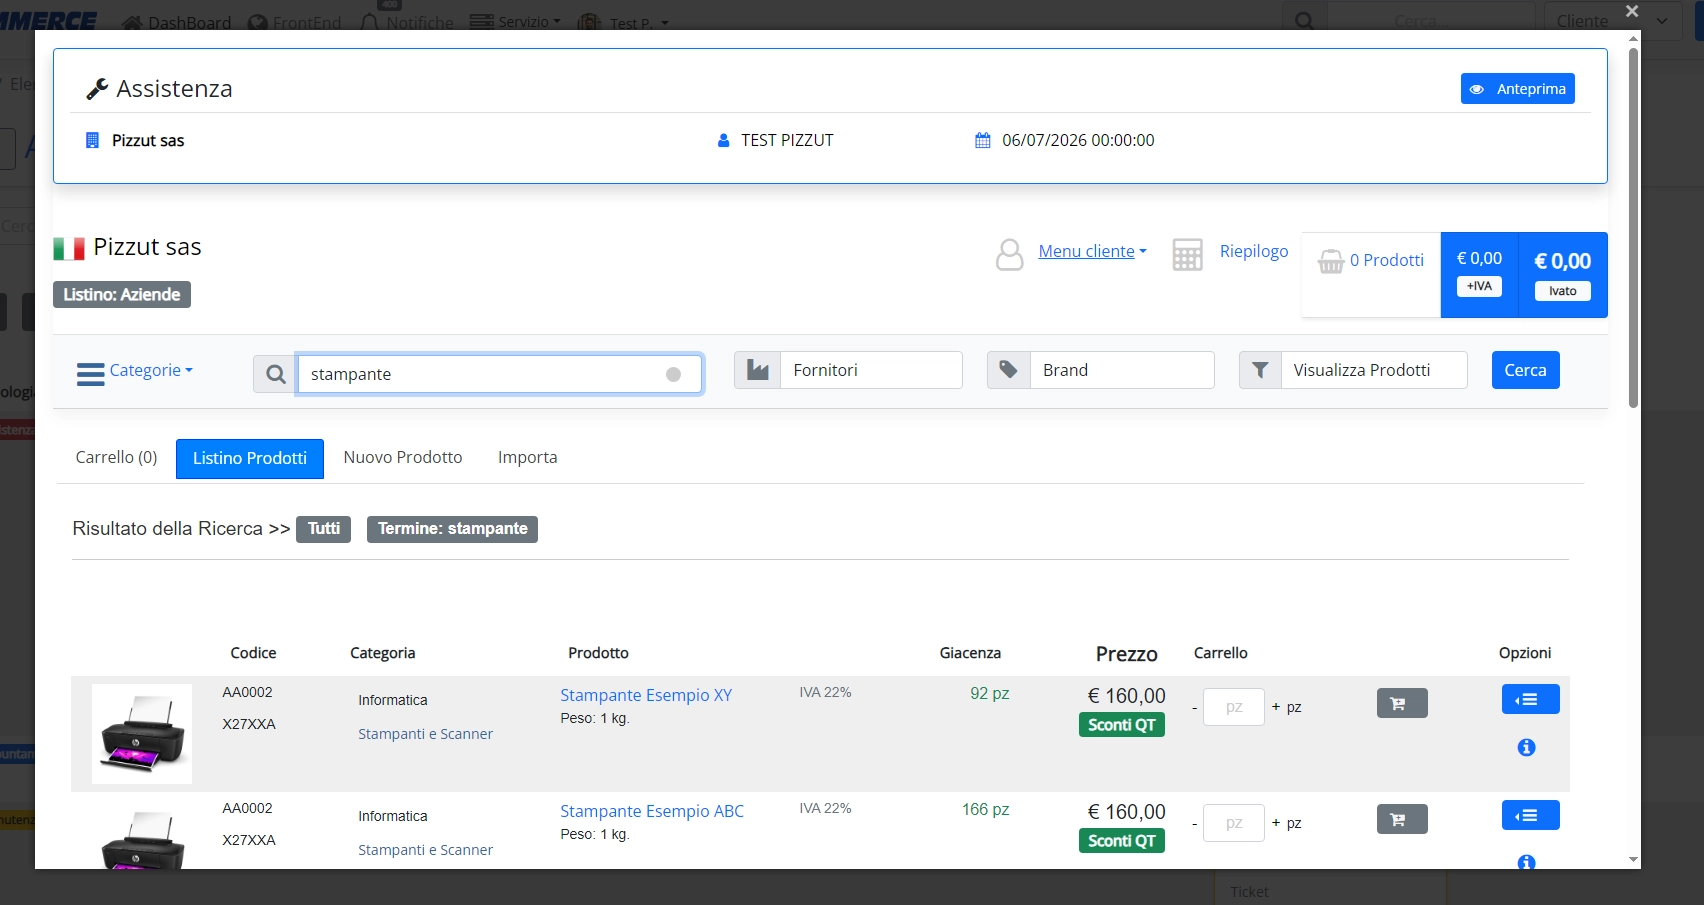Show info icon for Stampante Esempio XY
This screenshot has width=1704, height=905.
tap(1526, 747)
